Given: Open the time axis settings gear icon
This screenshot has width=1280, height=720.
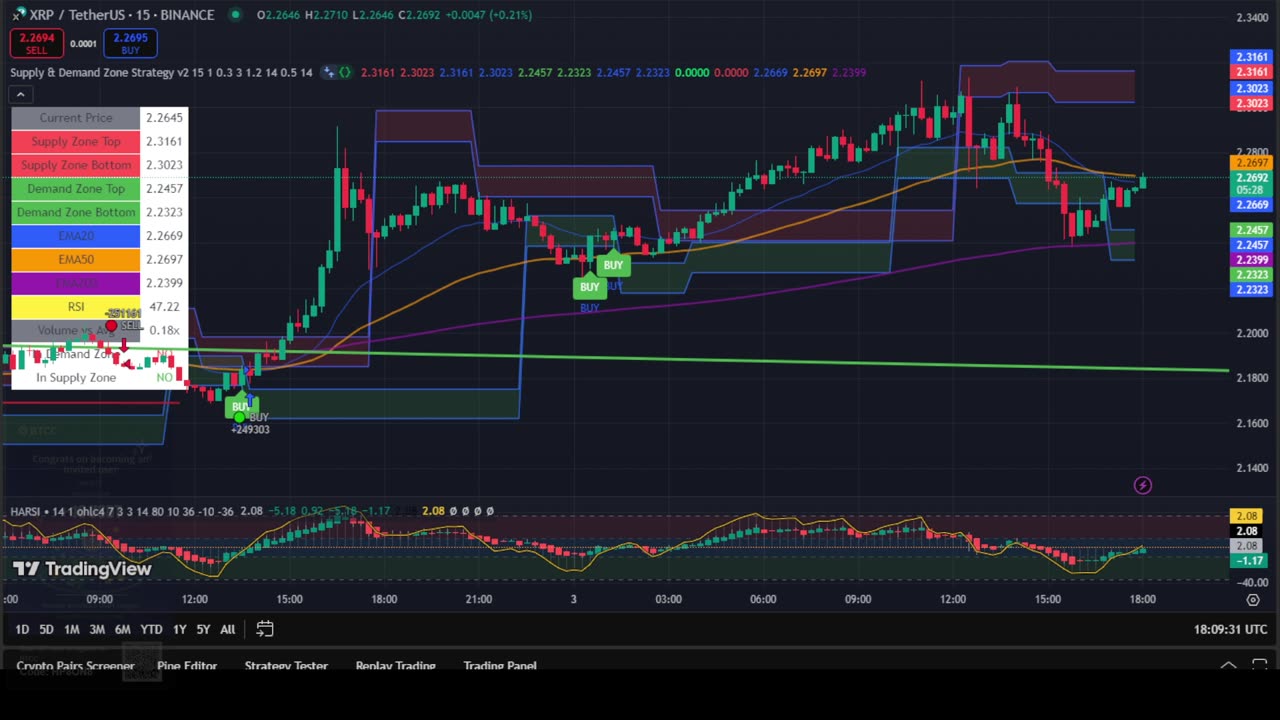Looking at the screenshot, I should tap(1253, 599).
